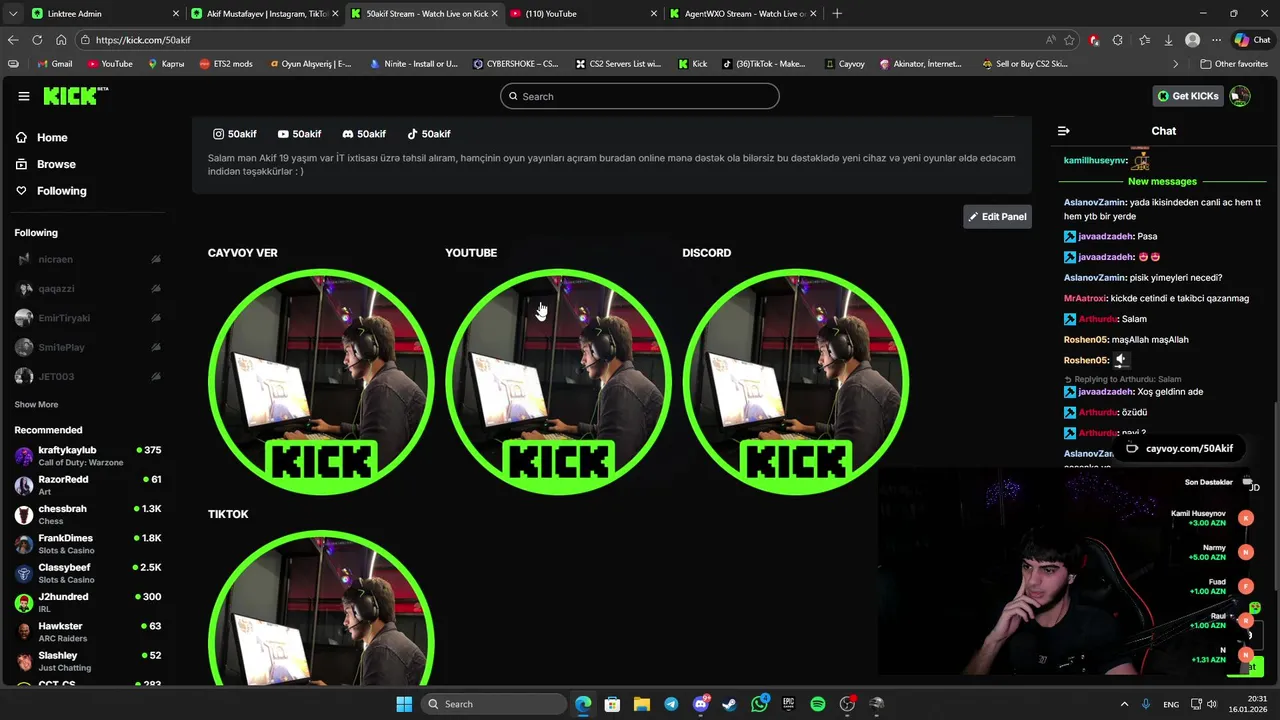Toggle notifications for qaqazzi
This screenshot has height=720, width=1280.
[x=156, y=288]
